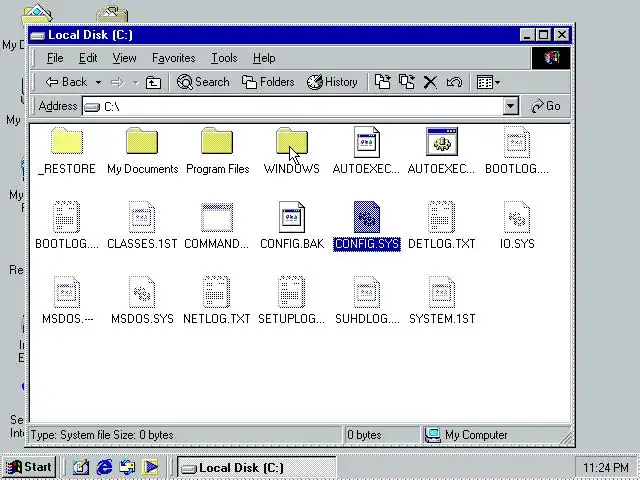Screen dimensions: 640x480
Task: Expand the Address bar dropdown
Action: [510, 107]
